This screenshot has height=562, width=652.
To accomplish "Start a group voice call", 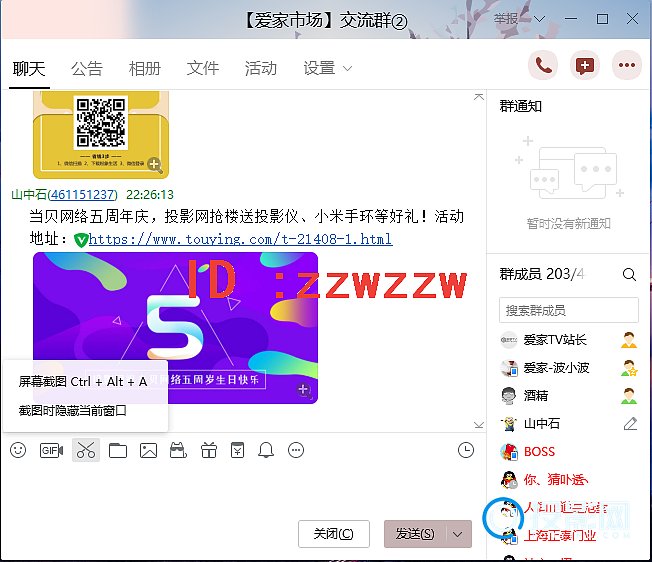I will pos(543,65).
